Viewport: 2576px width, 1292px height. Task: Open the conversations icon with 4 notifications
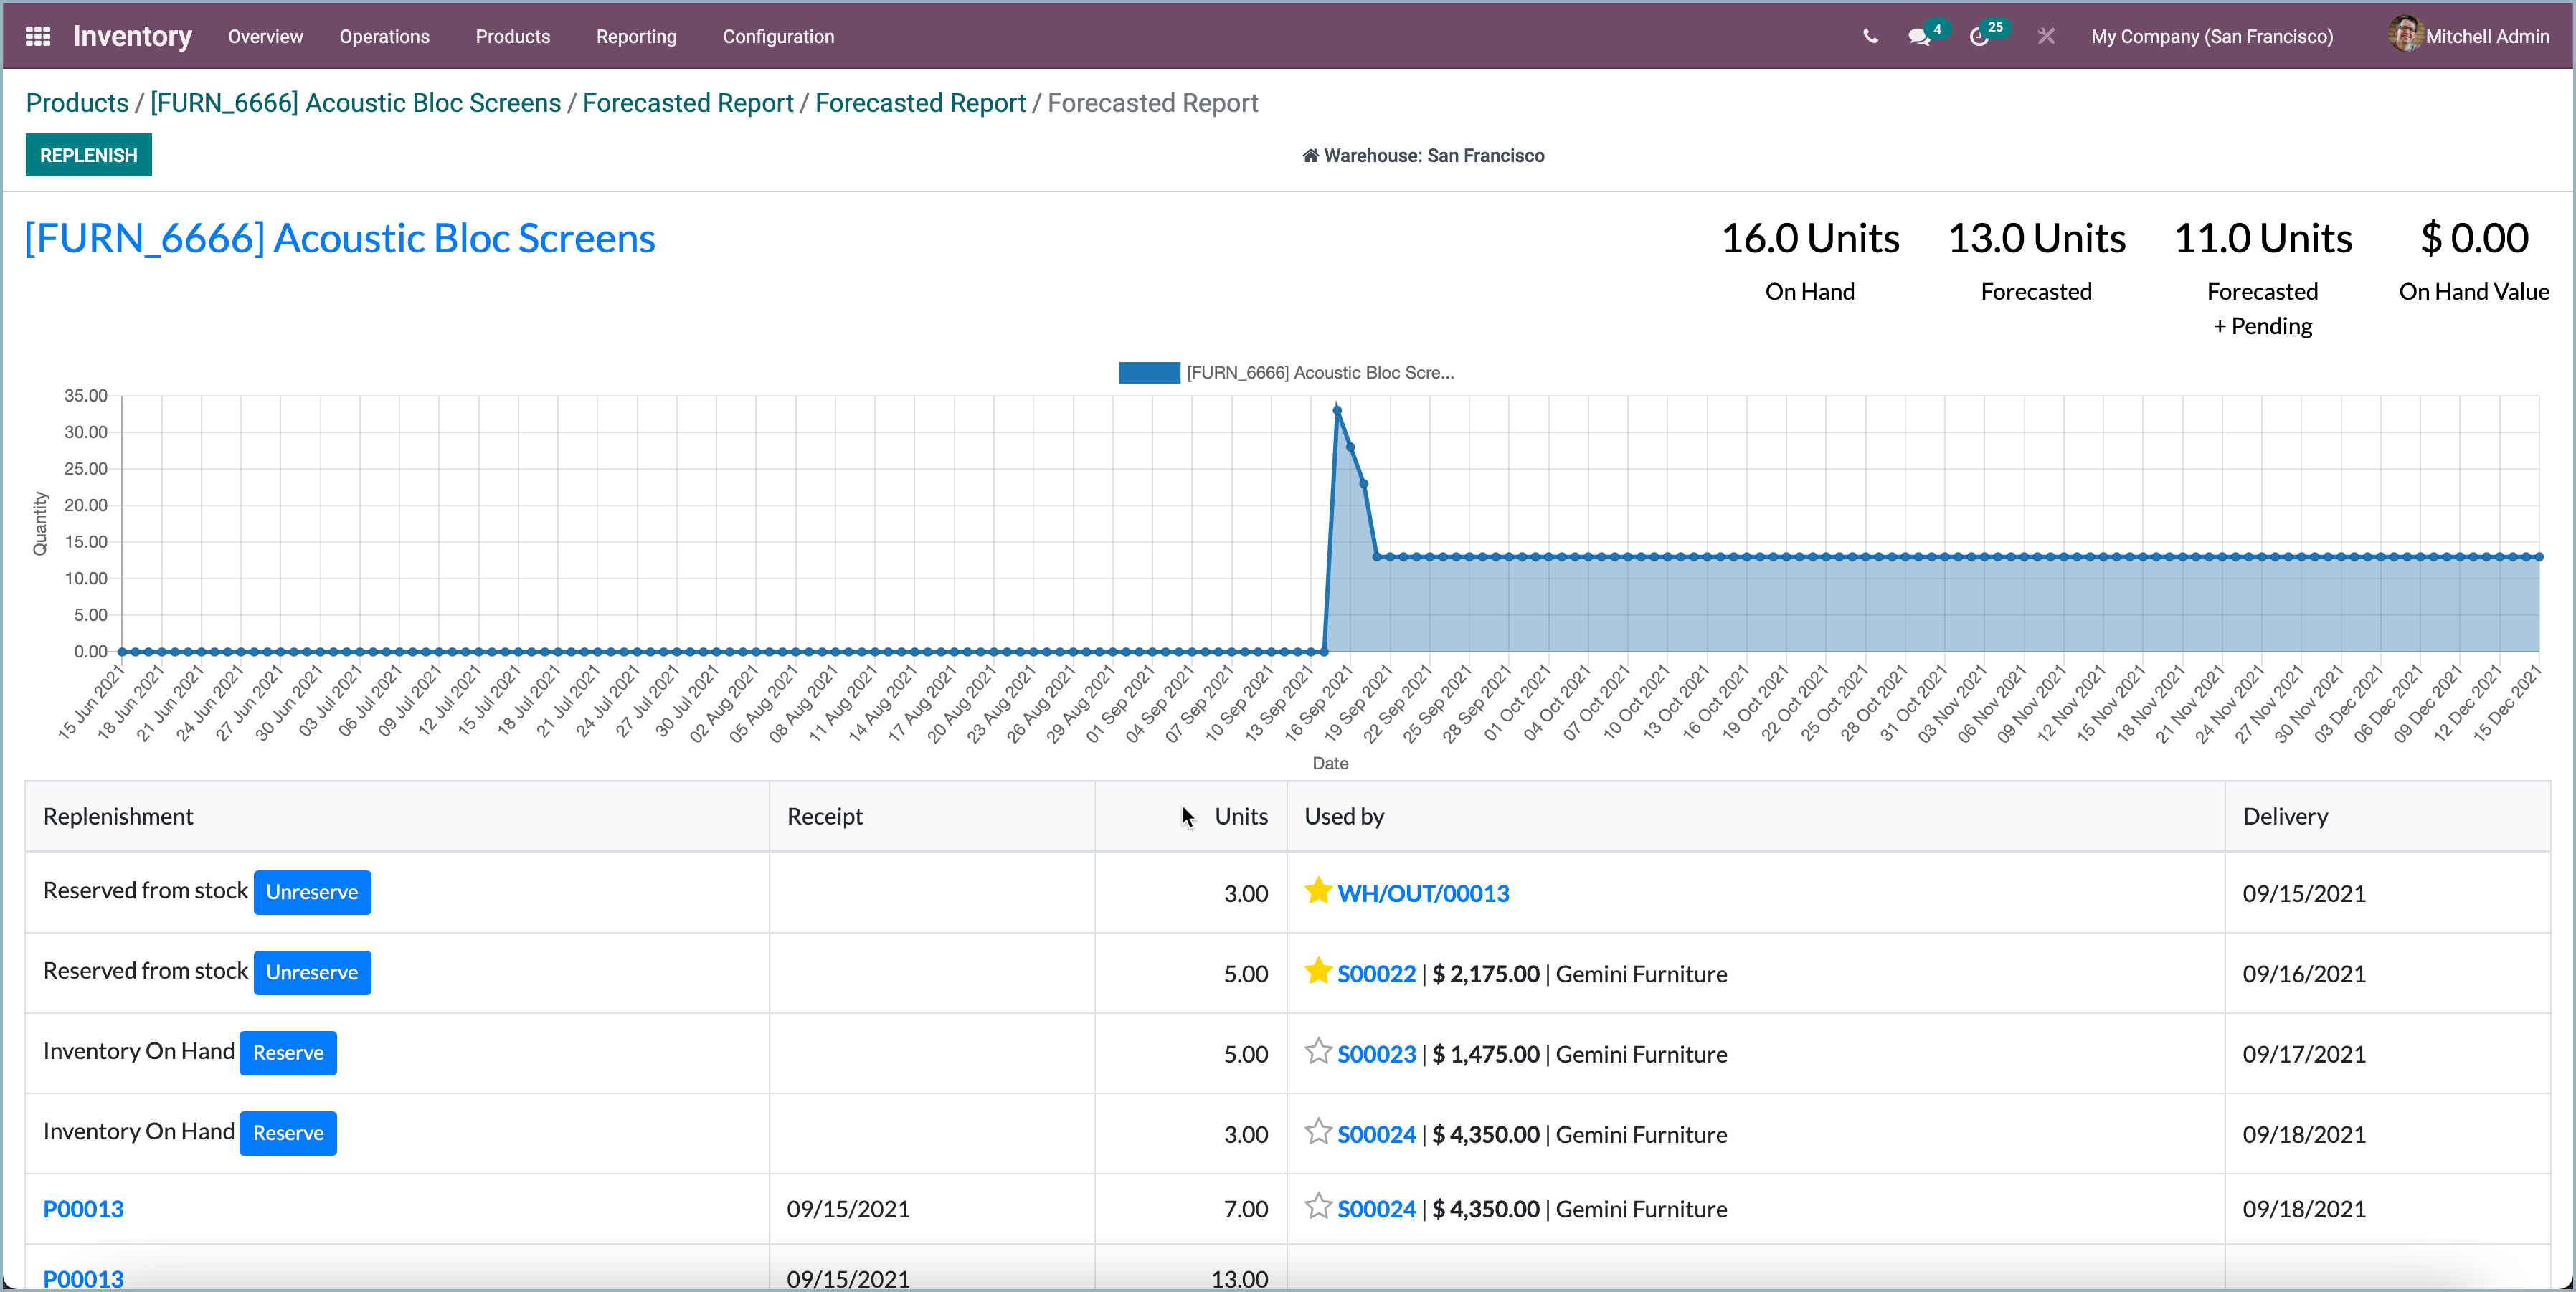(x=1920, y=36)
